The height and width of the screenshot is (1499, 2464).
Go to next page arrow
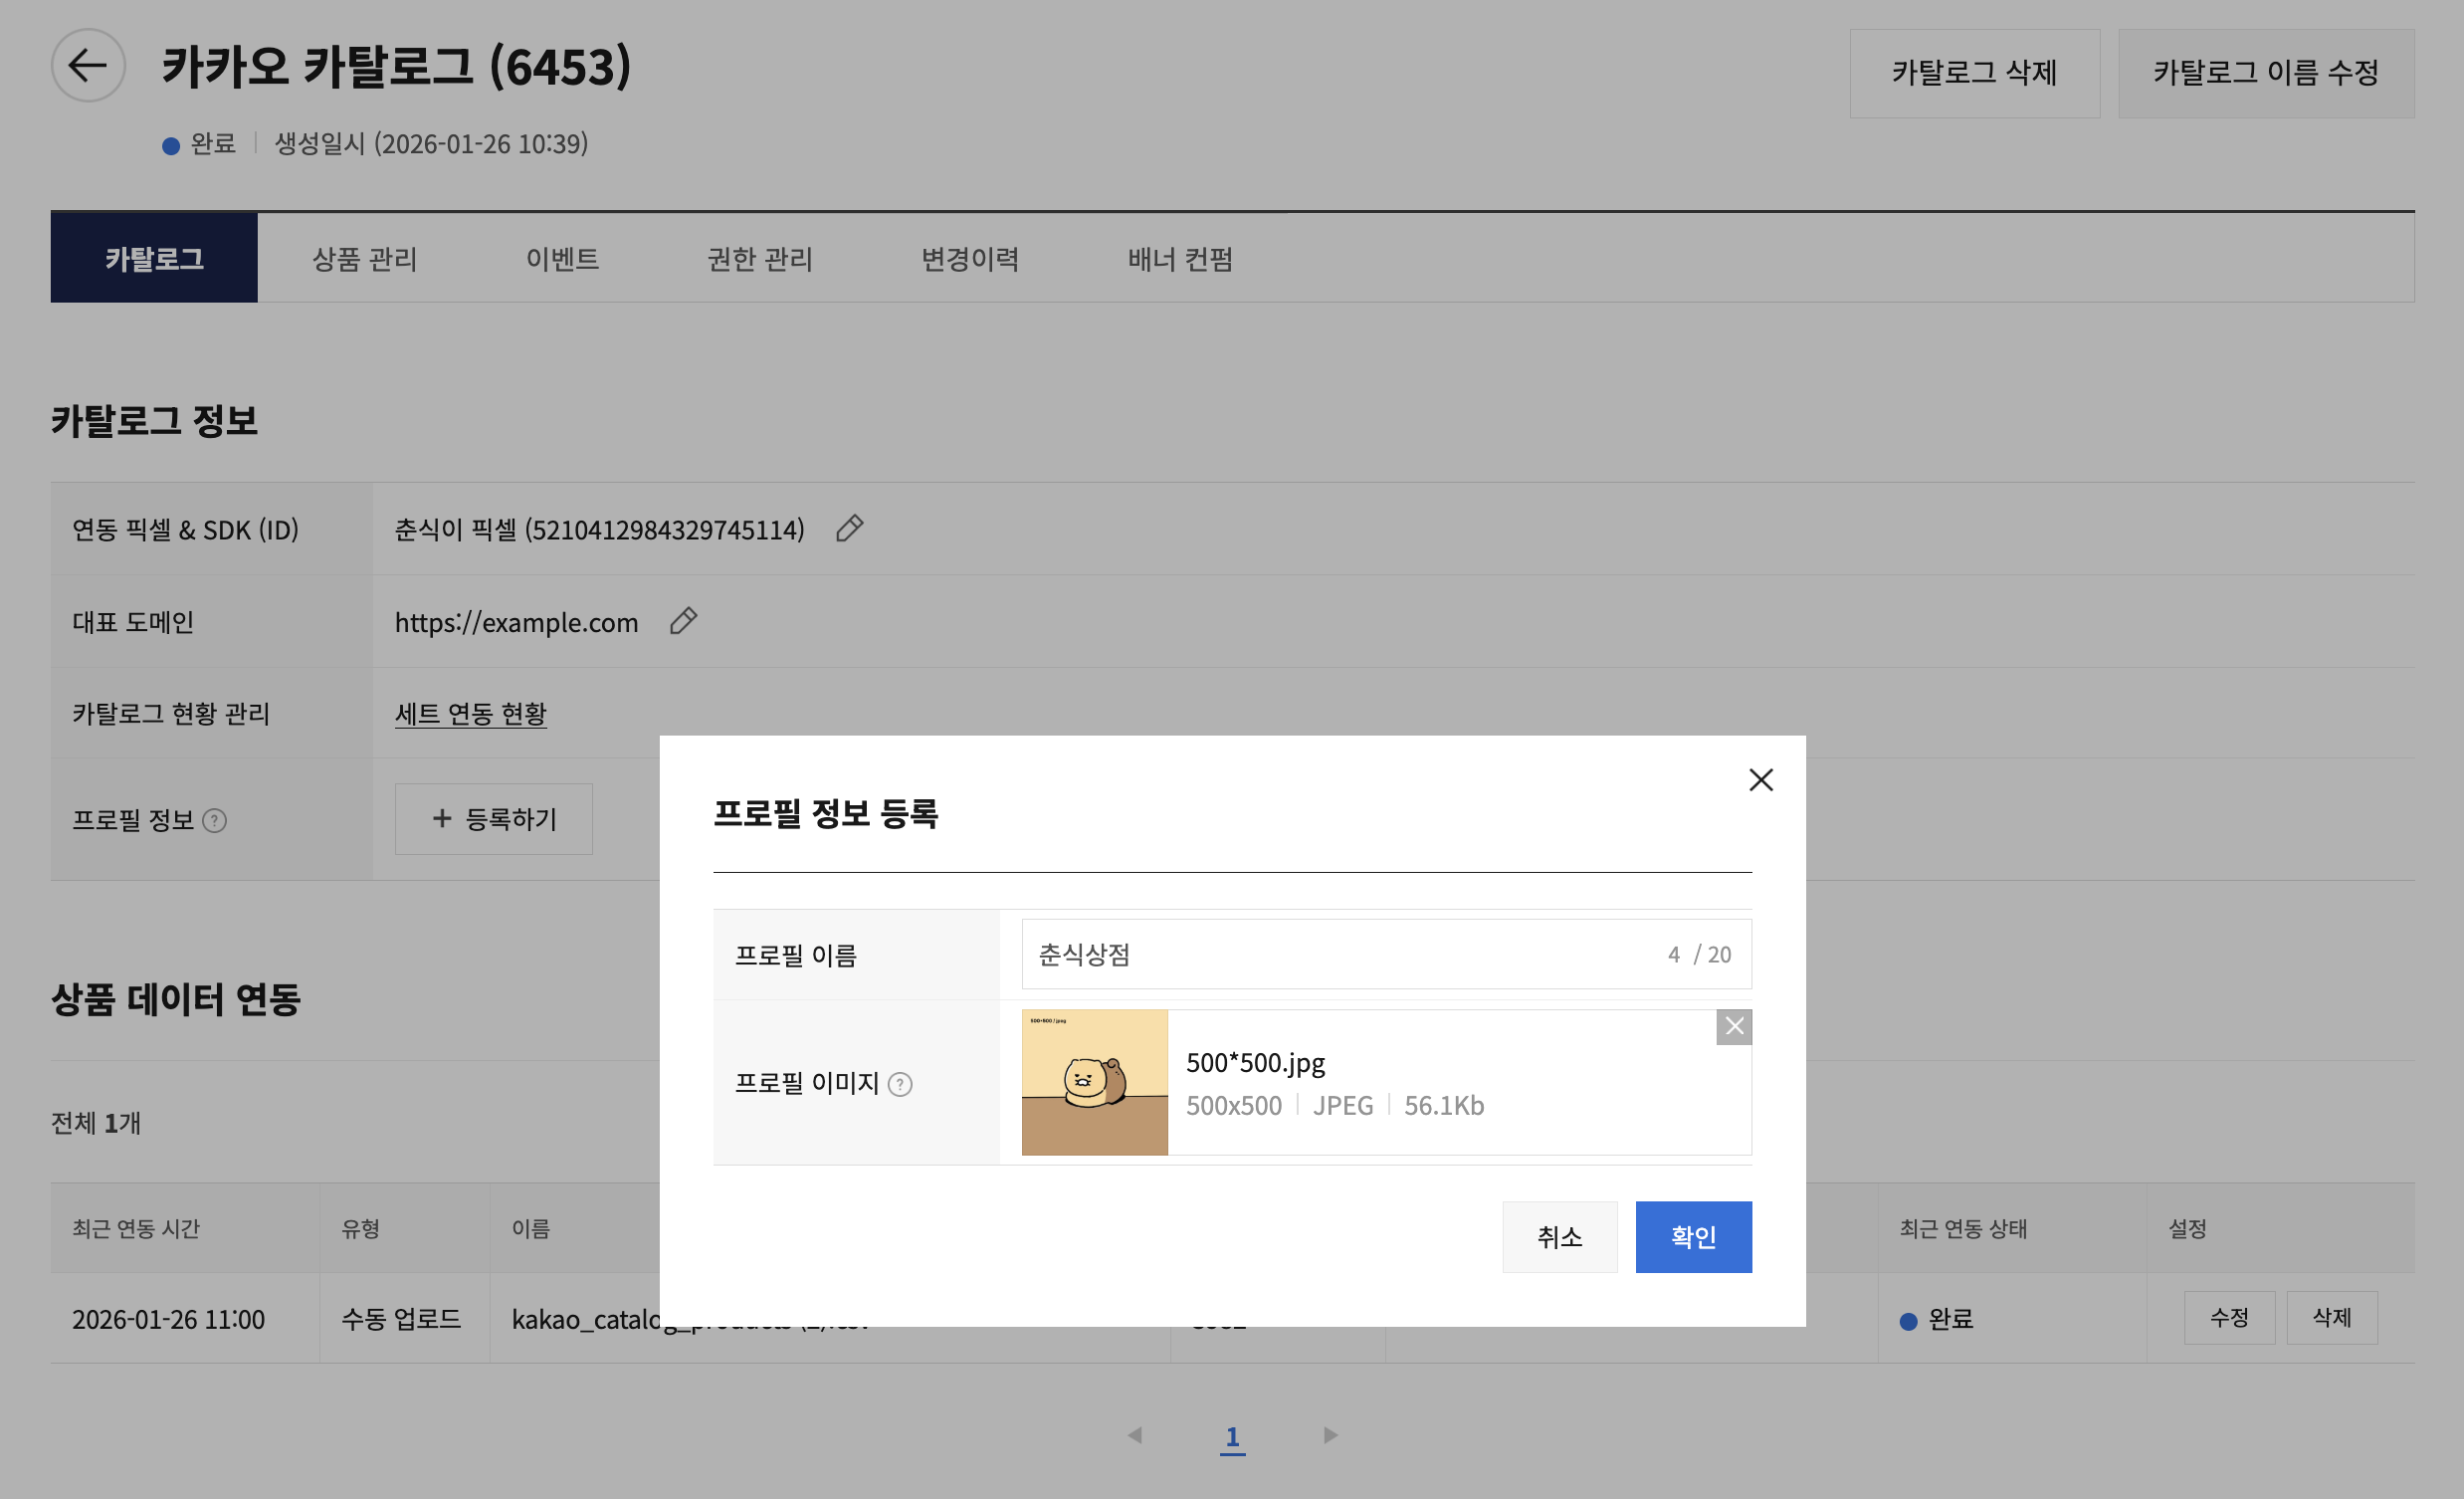pos(1330,1435)
